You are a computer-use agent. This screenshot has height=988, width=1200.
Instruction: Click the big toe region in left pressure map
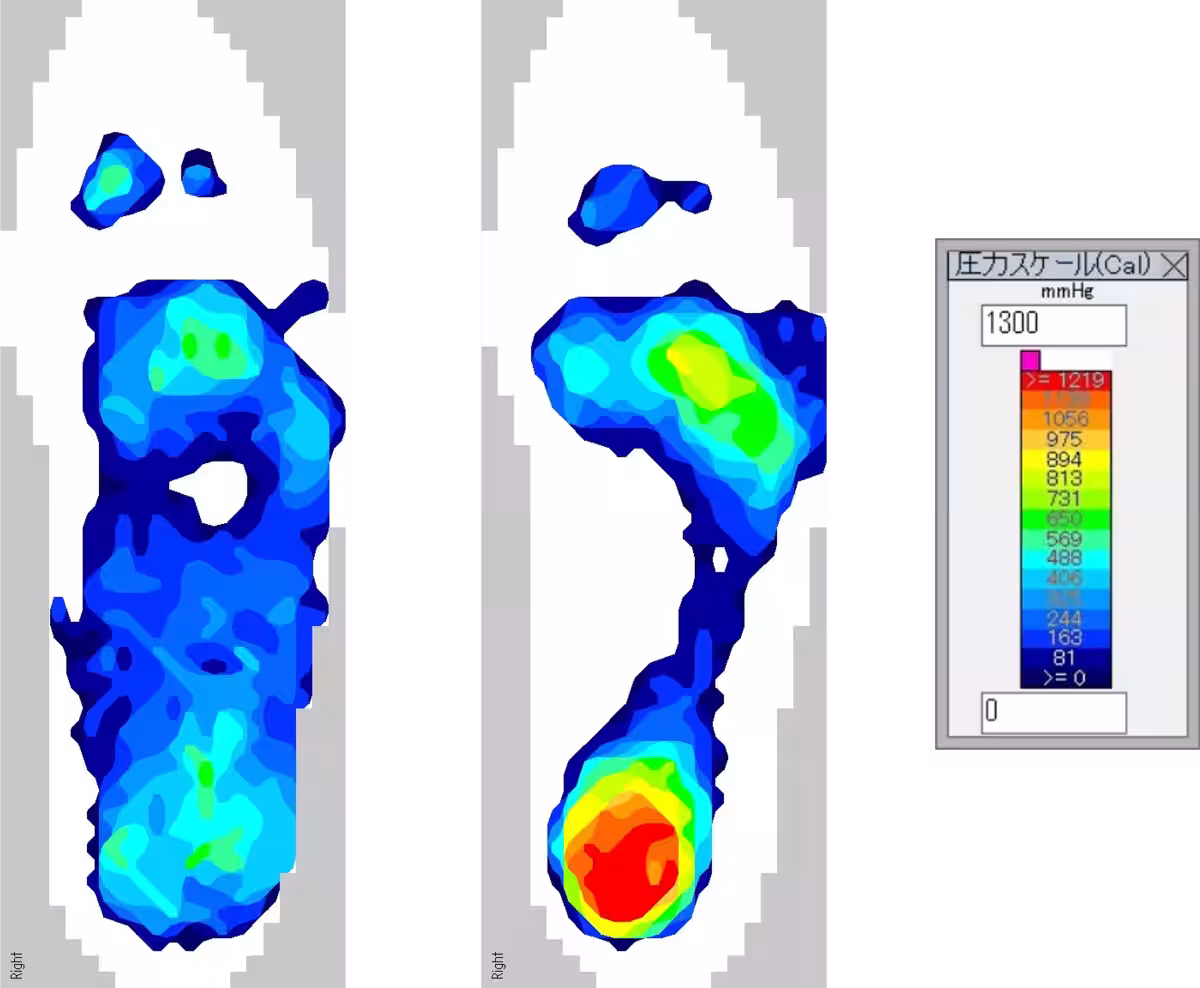tap(117, 180)
